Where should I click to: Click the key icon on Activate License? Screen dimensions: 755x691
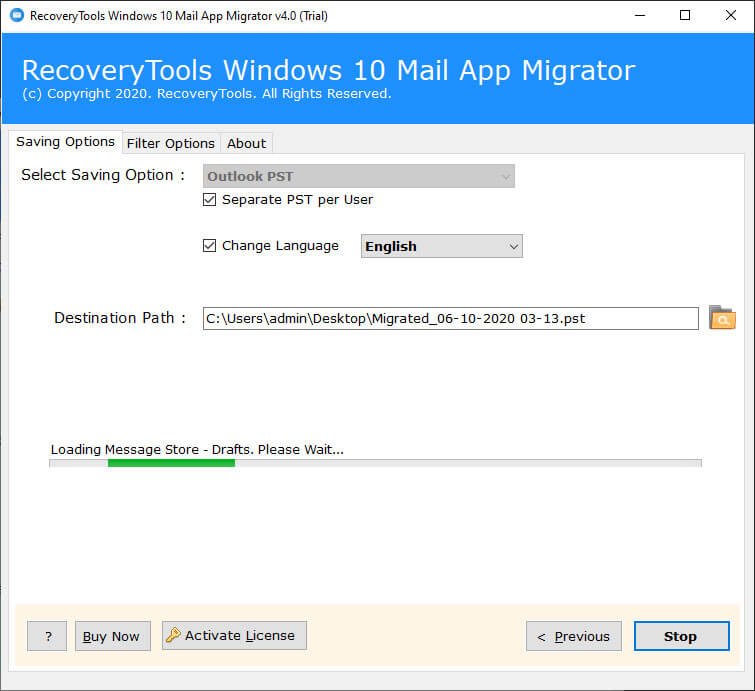coord(173,635)
